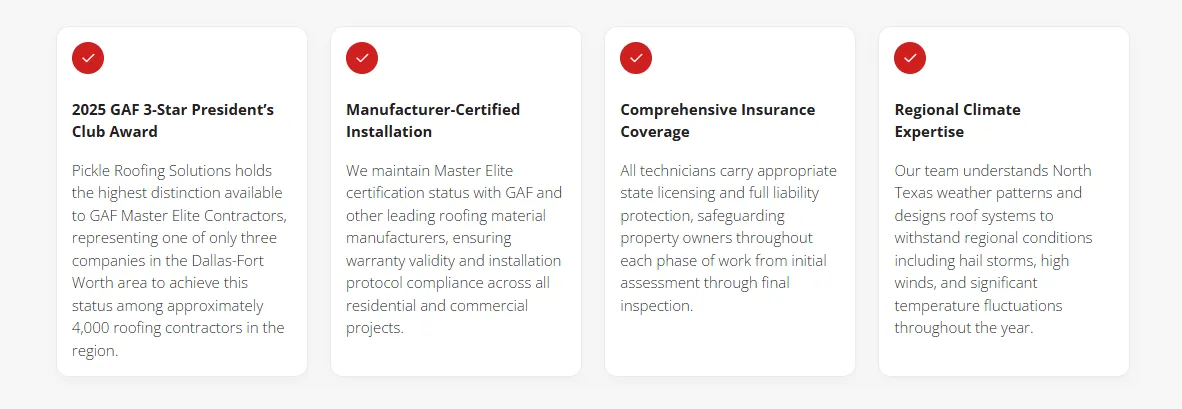The image size is (1182, 409).
Task: Select the Comprehensive Insurance Coverage heading
Action: click(x=718, y=121)
